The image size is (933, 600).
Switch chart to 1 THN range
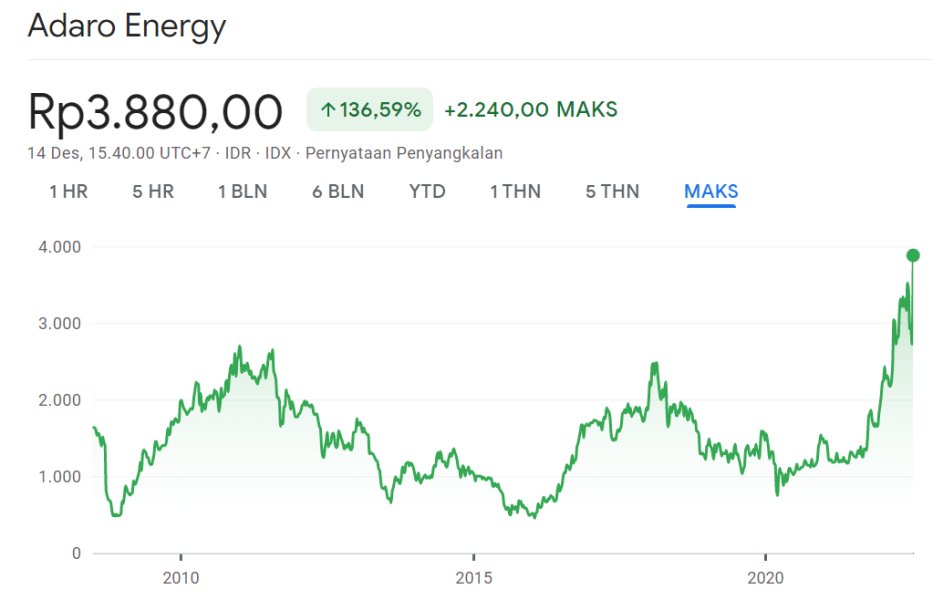(515, 191)
